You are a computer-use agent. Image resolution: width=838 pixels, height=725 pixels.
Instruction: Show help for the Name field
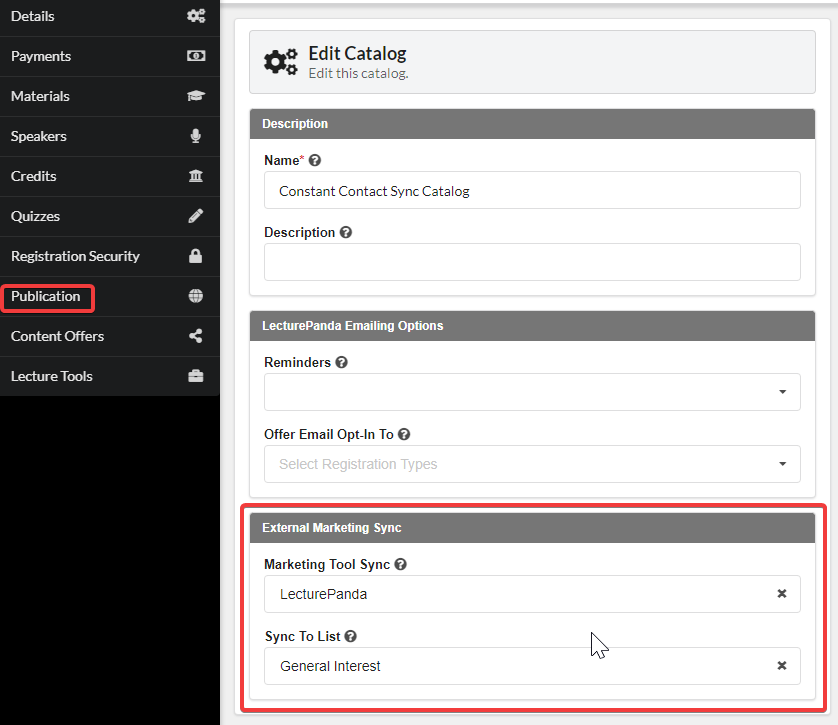click(x=315, y=160)
